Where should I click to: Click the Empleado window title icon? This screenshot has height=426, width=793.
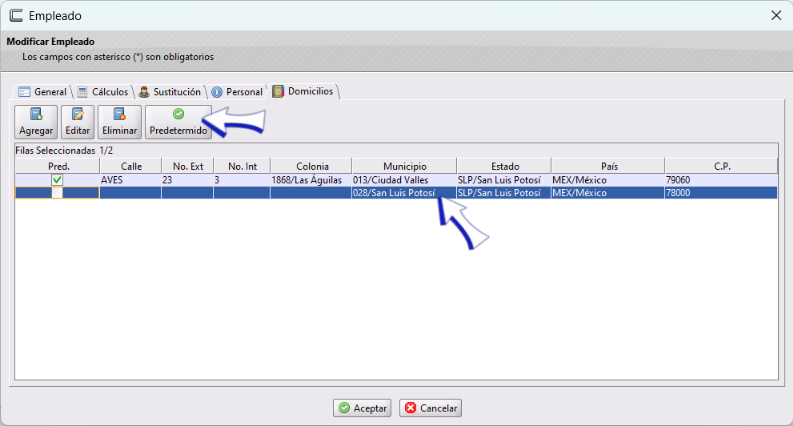(x=16, y=16)
